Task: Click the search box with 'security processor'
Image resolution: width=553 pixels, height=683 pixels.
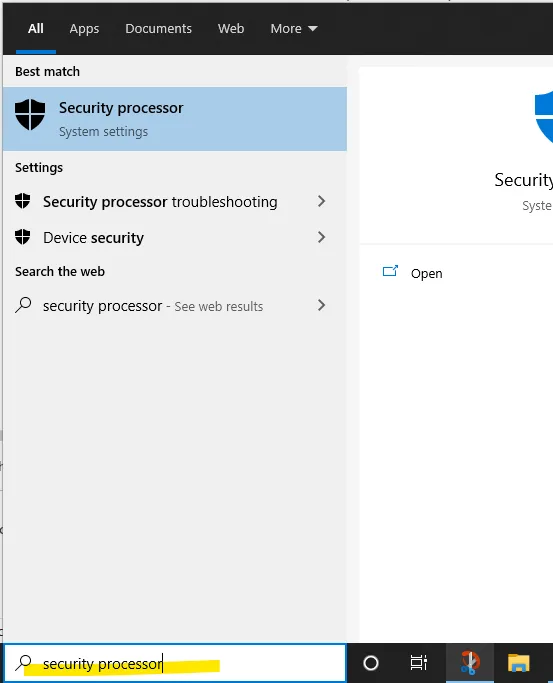Action: pyautogui.click(x=175, y=663)
